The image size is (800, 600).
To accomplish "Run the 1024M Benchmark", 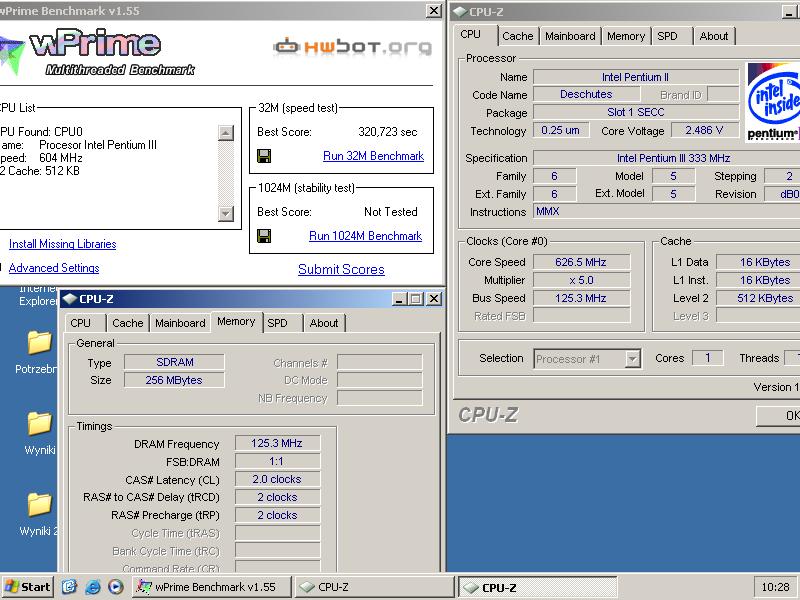I will point(365,236).
